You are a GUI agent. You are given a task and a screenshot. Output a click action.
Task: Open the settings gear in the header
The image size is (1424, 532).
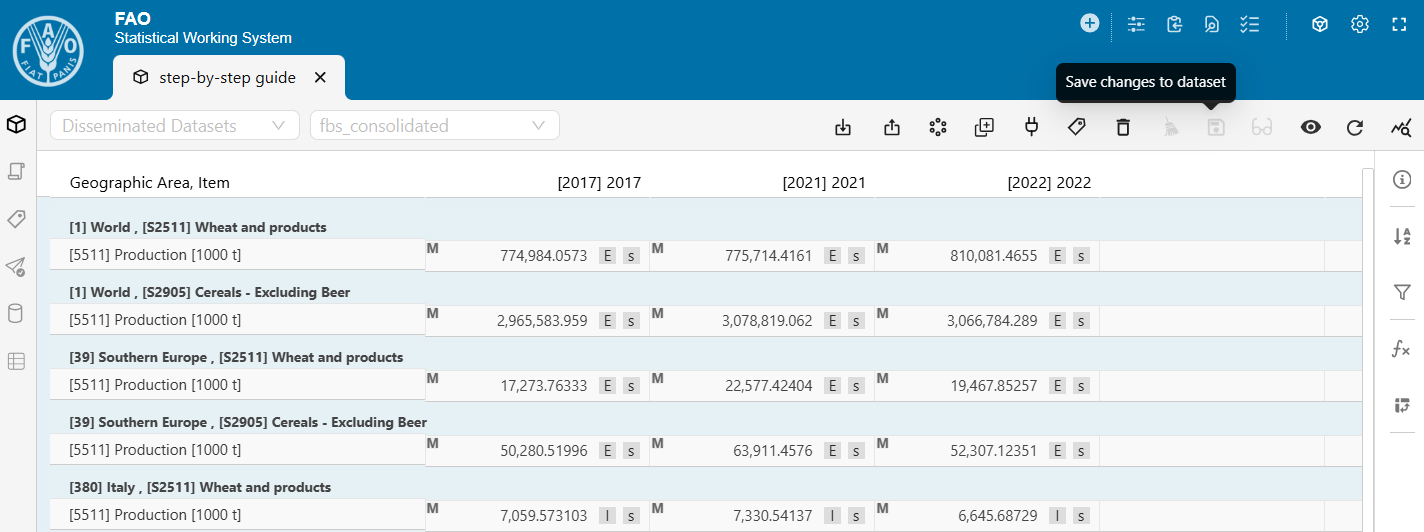click(1360, 25)
